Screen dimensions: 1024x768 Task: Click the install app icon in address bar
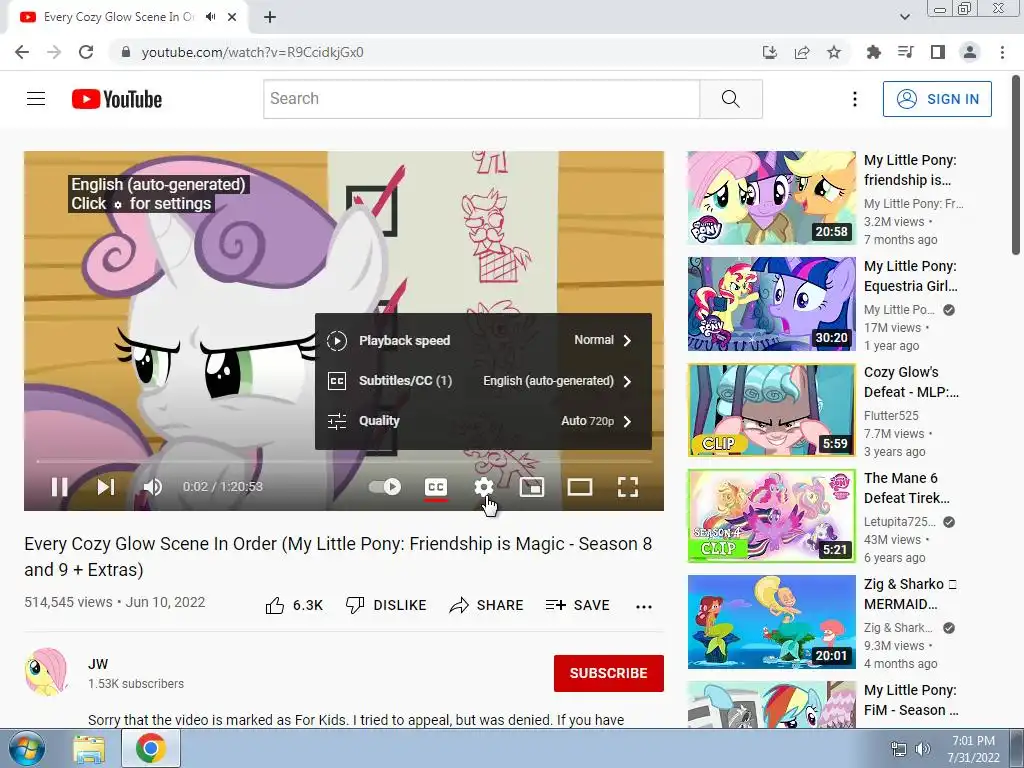(770, 52)
